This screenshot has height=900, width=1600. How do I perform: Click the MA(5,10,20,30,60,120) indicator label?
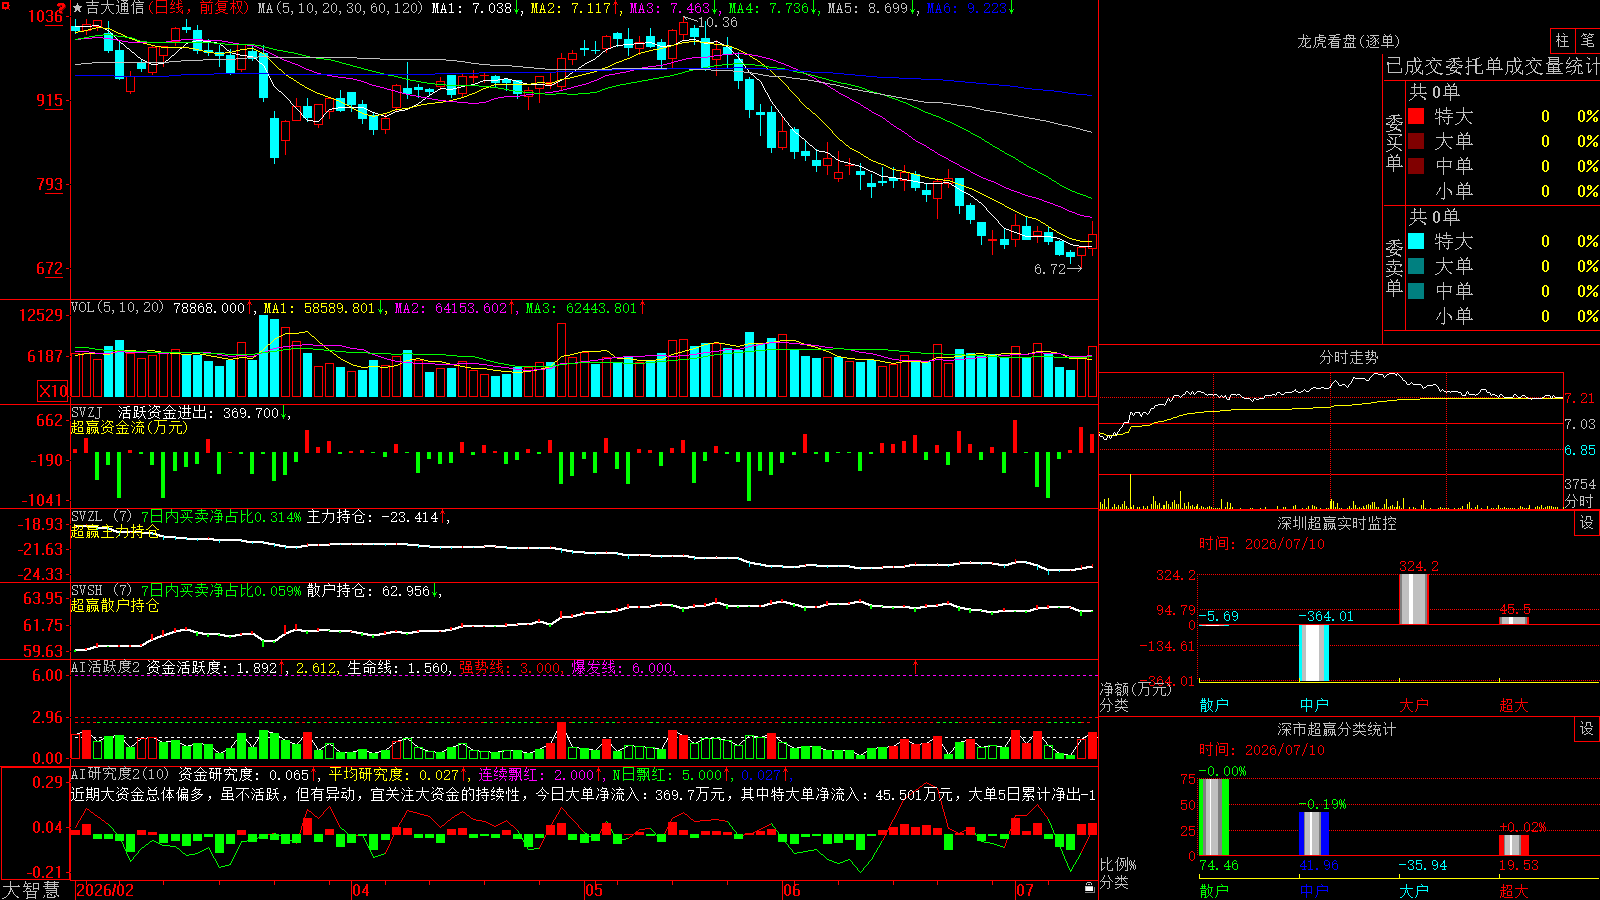pos(340,8)
